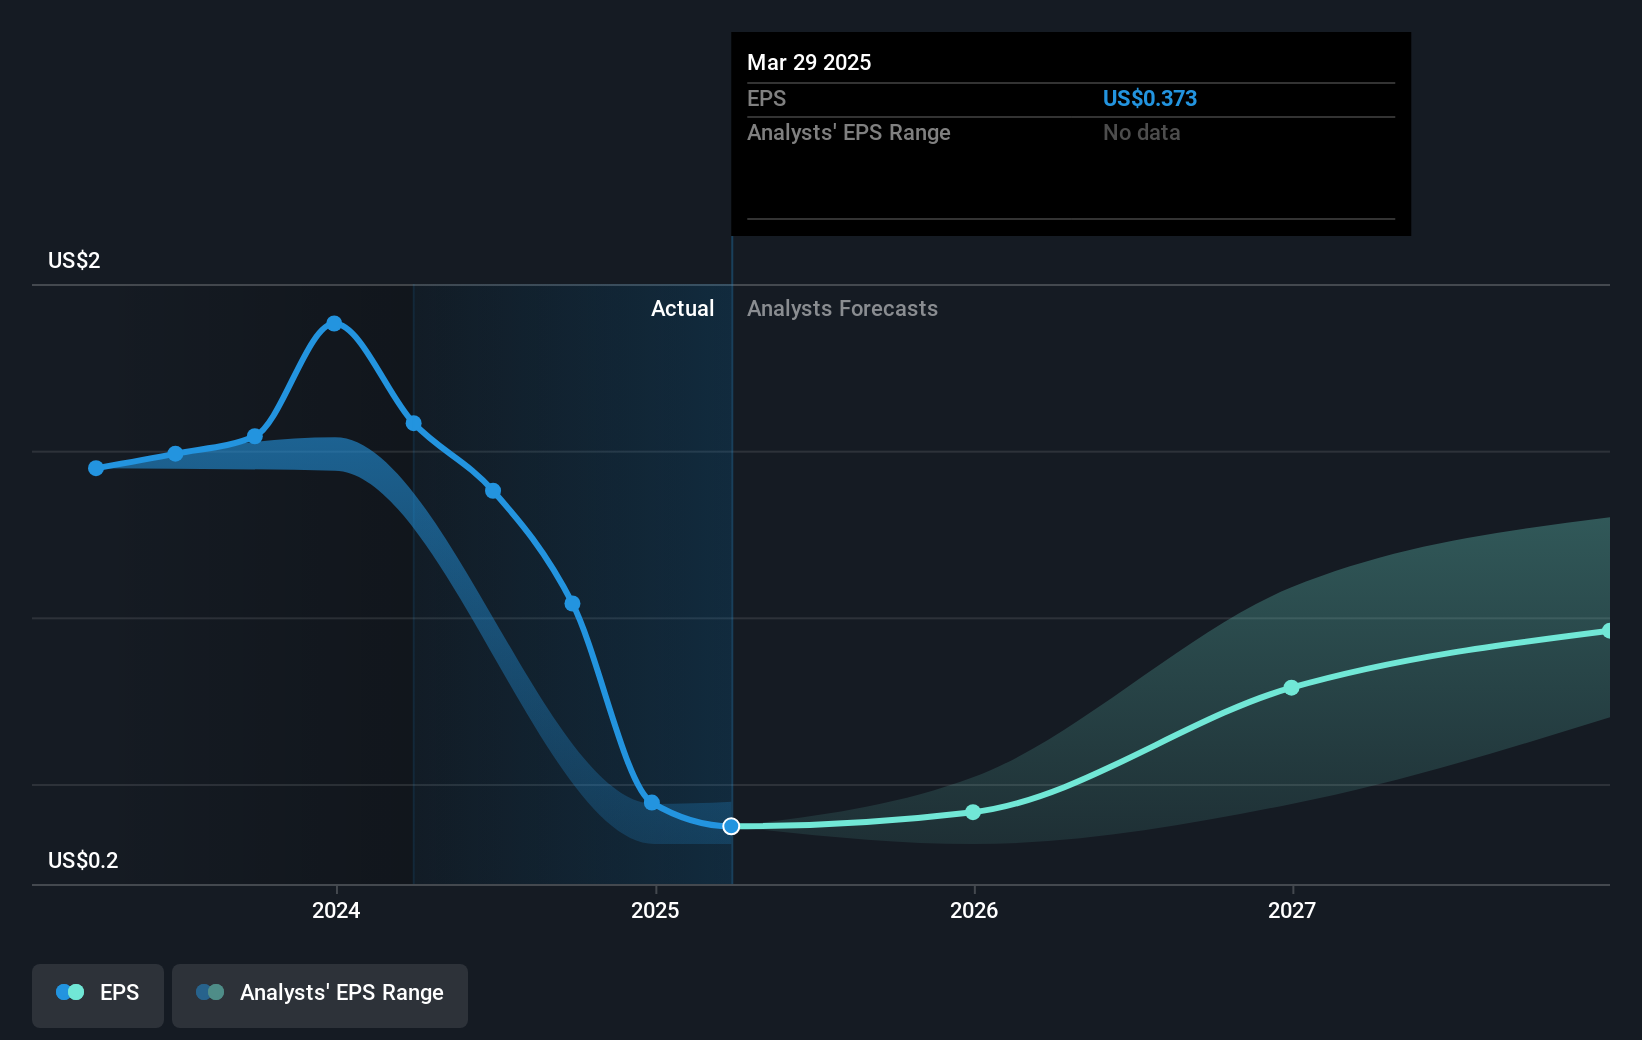The height and width of the screenshot is (1040, 1642).
Task: Click the 'Mar 29 2025' tooltip date
Action: [809, 62]
